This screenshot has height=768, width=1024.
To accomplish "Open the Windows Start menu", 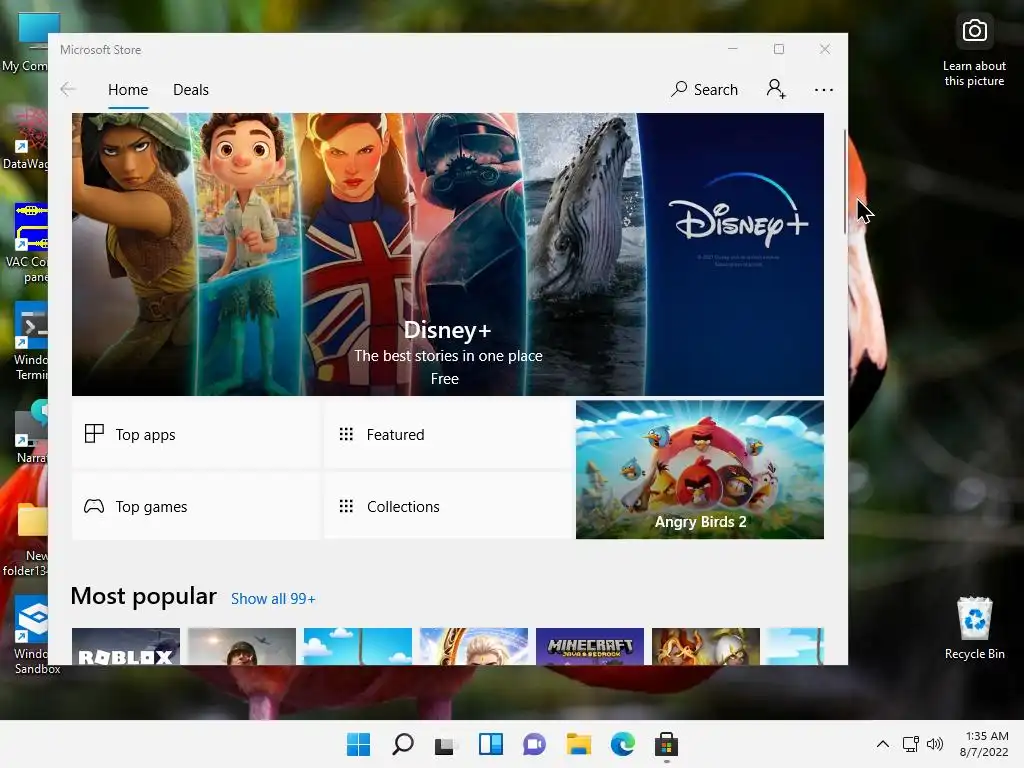I will (358, 744).
